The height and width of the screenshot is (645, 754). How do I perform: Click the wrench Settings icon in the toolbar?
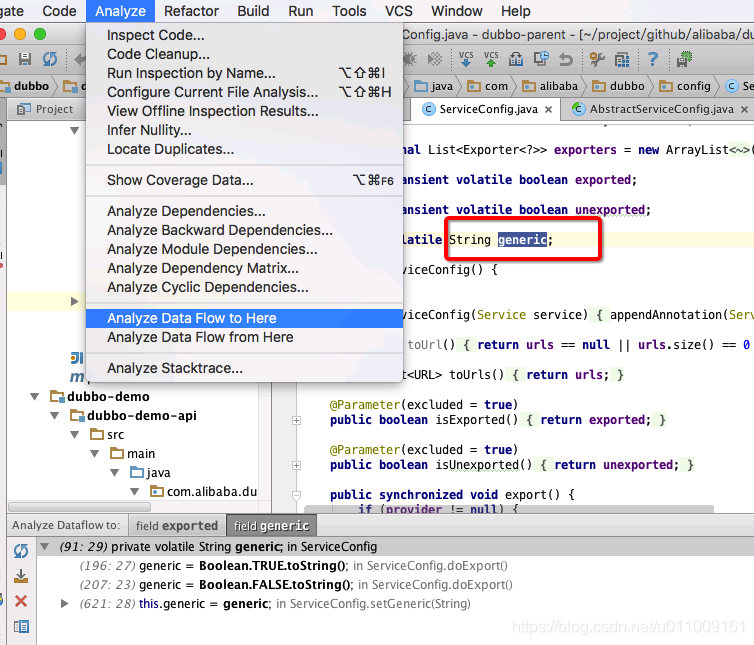coord(597,59)
